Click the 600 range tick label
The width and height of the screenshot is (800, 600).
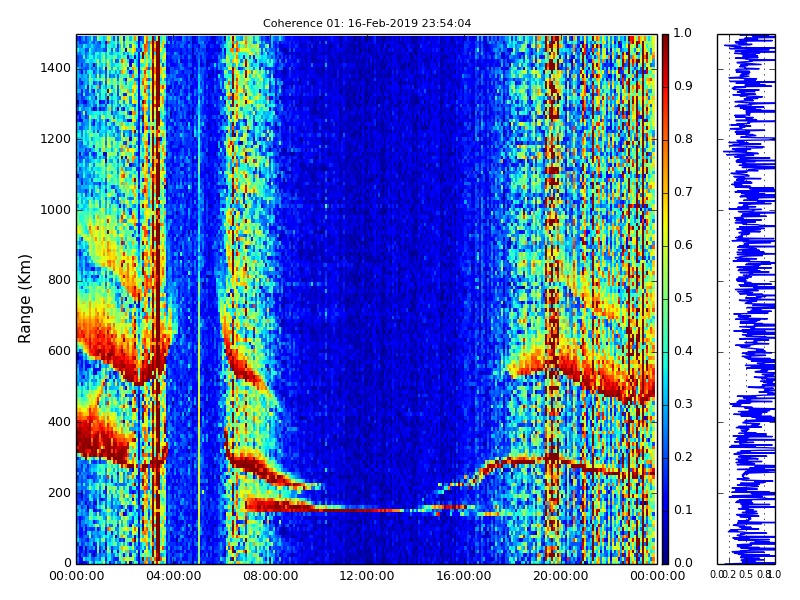pos(60,351)
